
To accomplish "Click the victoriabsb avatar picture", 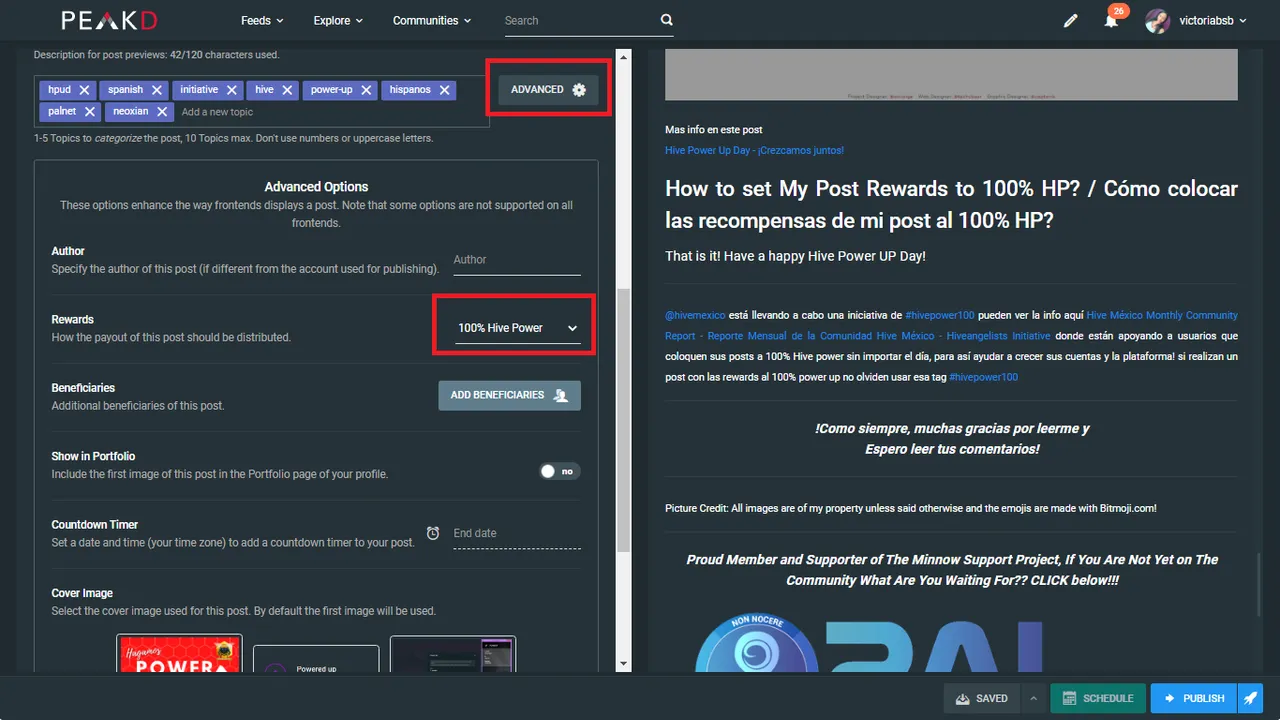I will [x=1157, y=20].
